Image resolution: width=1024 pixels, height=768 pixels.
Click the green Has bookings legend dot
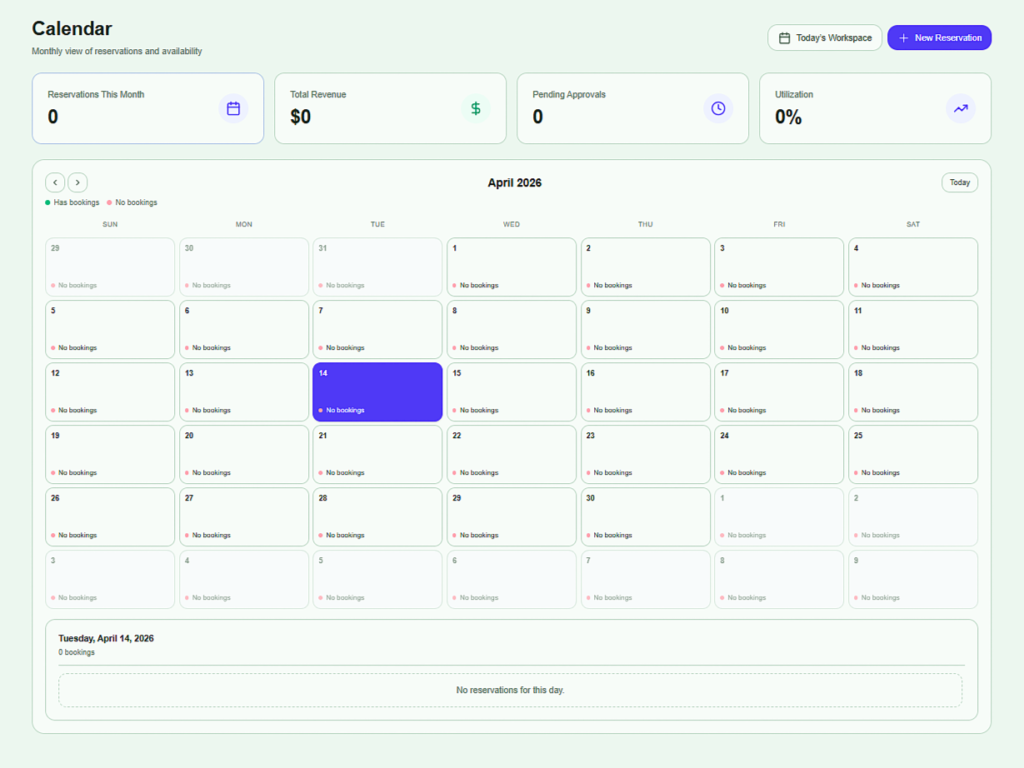click(47, 203)
